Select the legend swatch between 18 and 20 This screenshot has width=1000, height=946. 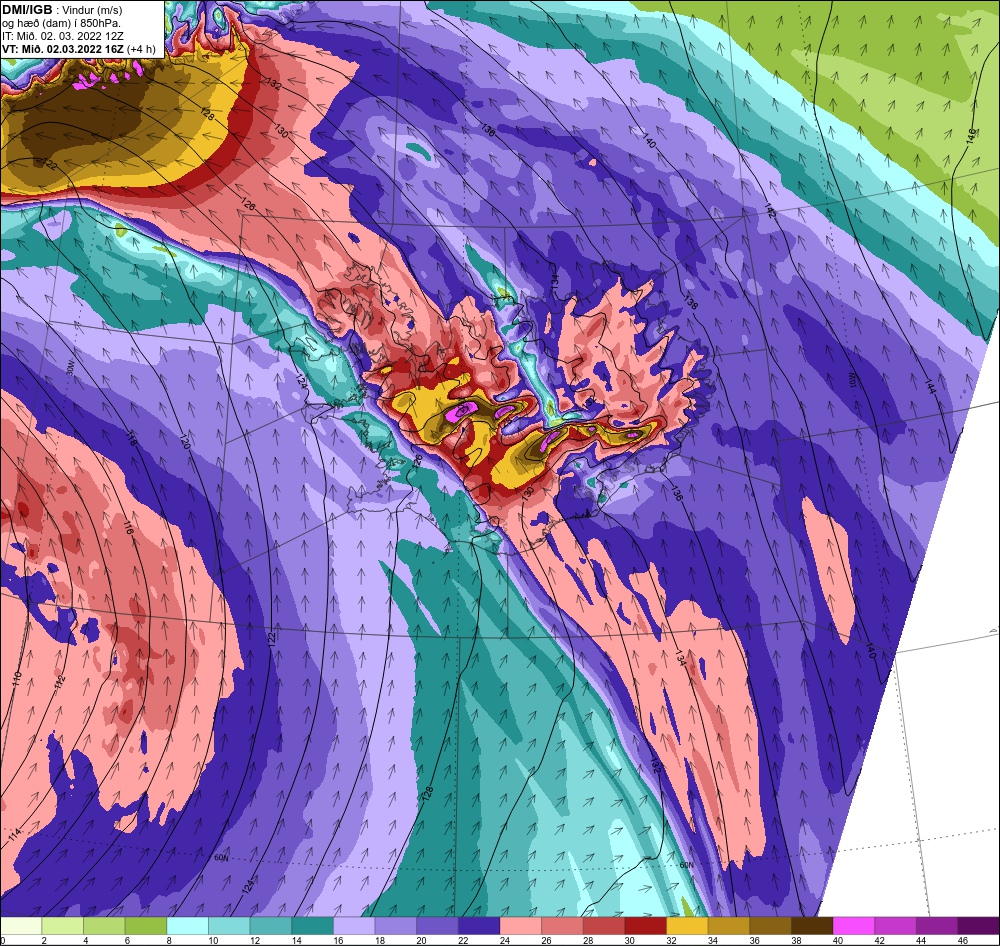click(395, 926)
